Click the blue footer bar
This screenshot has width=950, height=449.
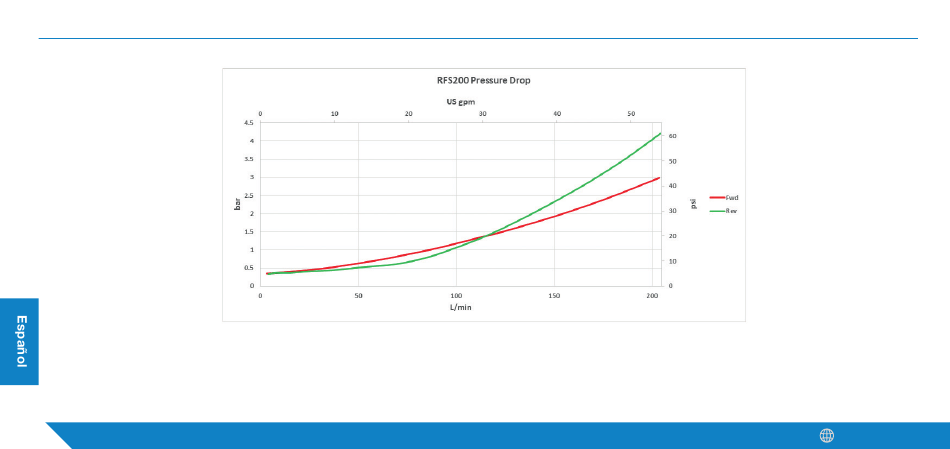tap(497, 436)
